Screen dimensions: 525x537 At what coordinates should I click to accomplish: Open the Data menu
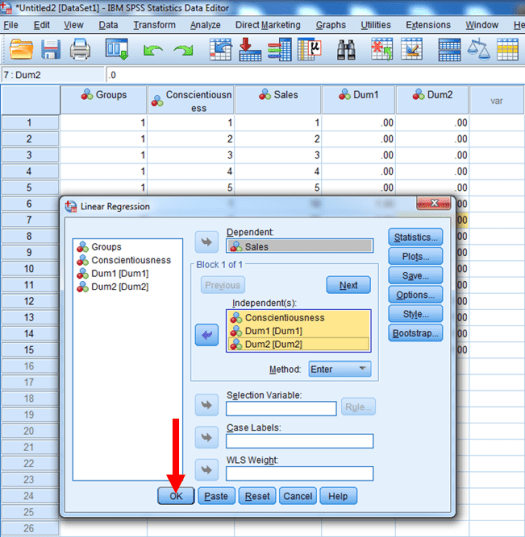point(108,25)
